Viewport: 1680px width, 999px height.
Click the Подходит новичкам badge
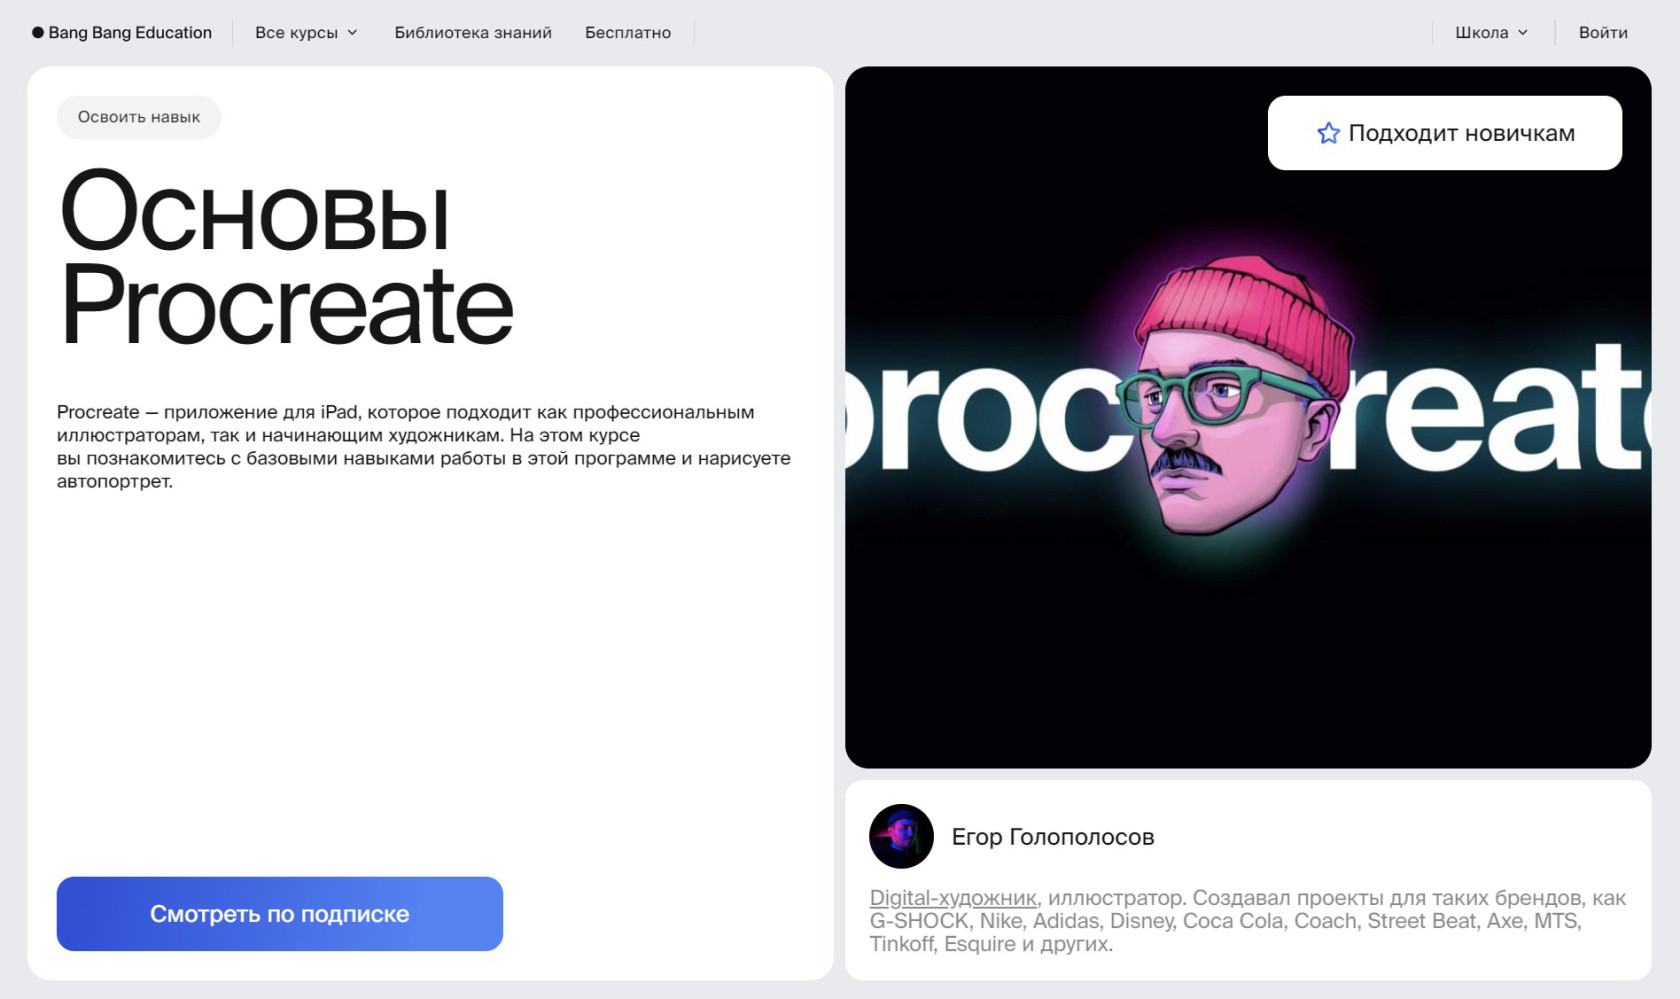pyautogui.click(x=1445, y=133)
